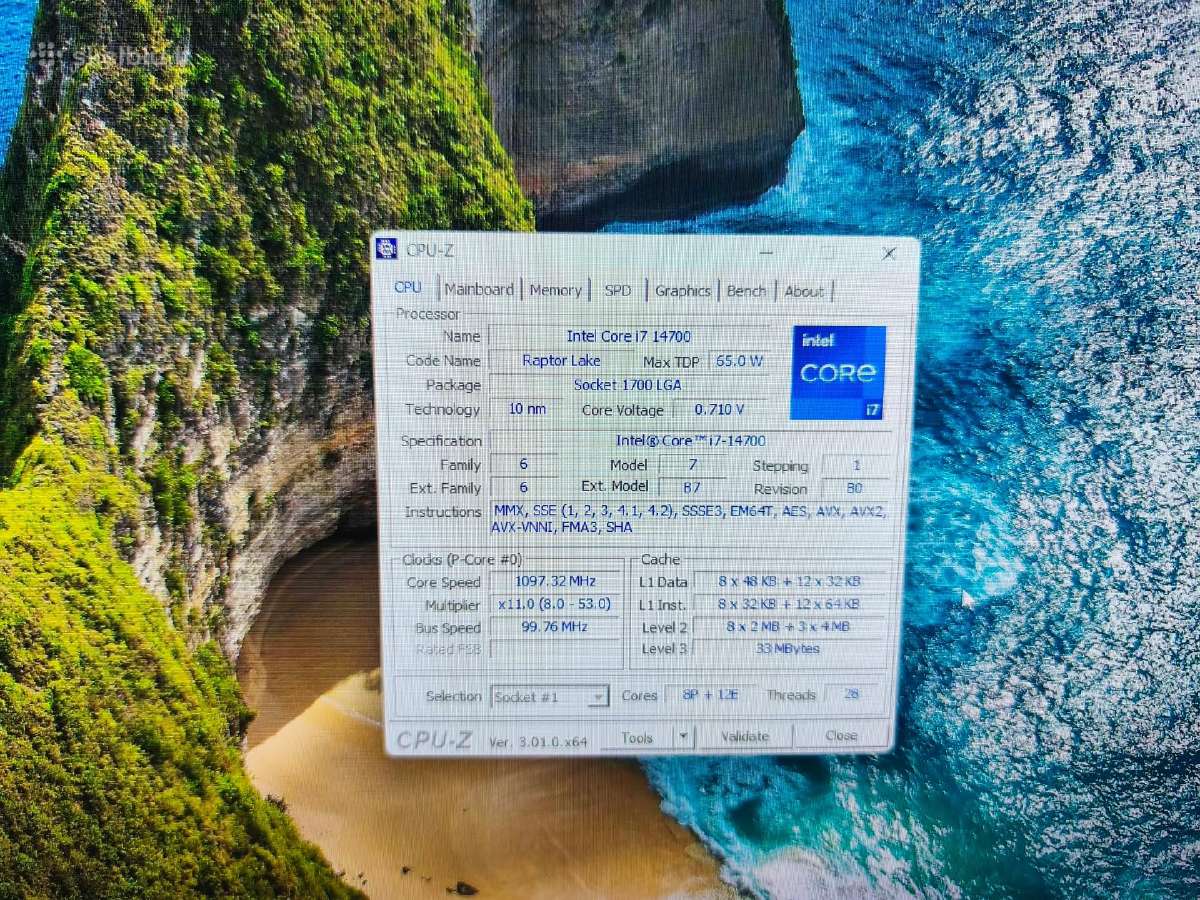Click the Validate button
Image resolution: width=1200 pixels, height=900 pixels.
[745, 737]
